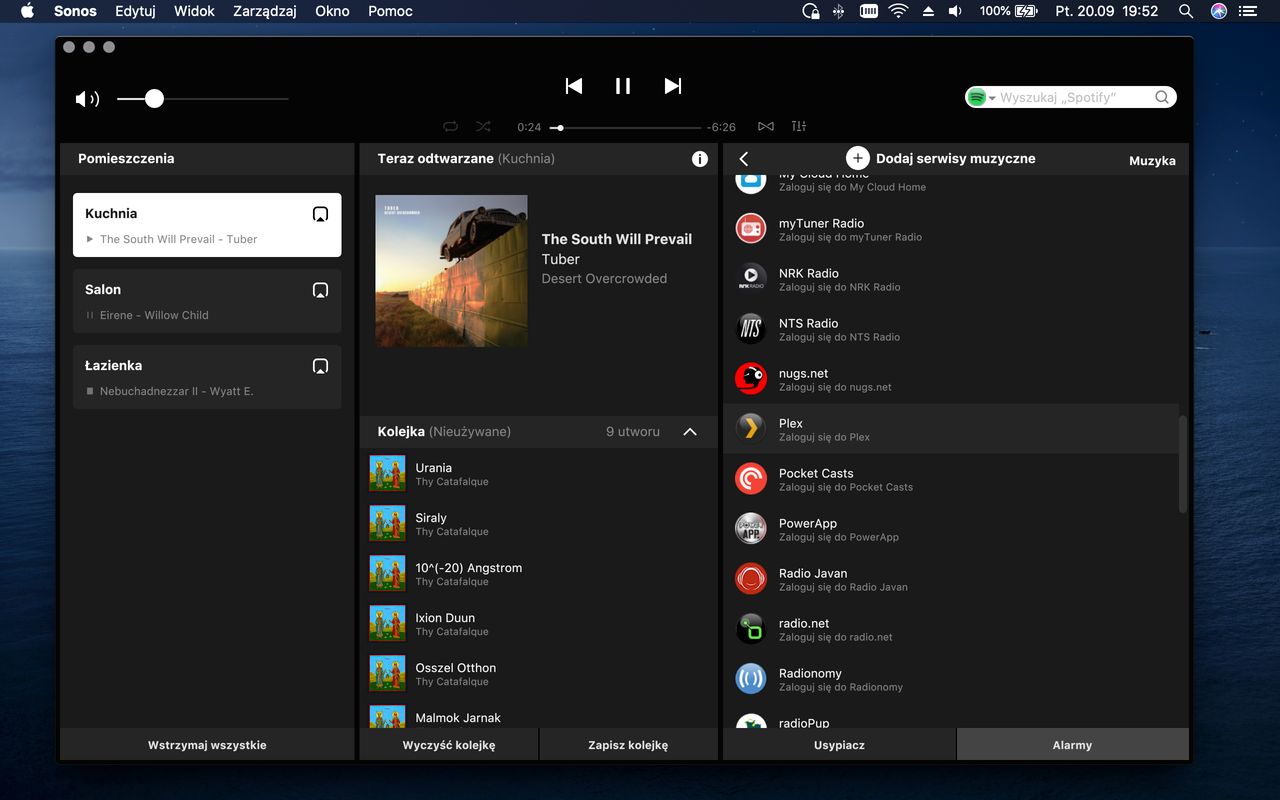This screenshot has height=800, width=1280.
Task: Select radio.net service icon
Action: click(751, 629)
